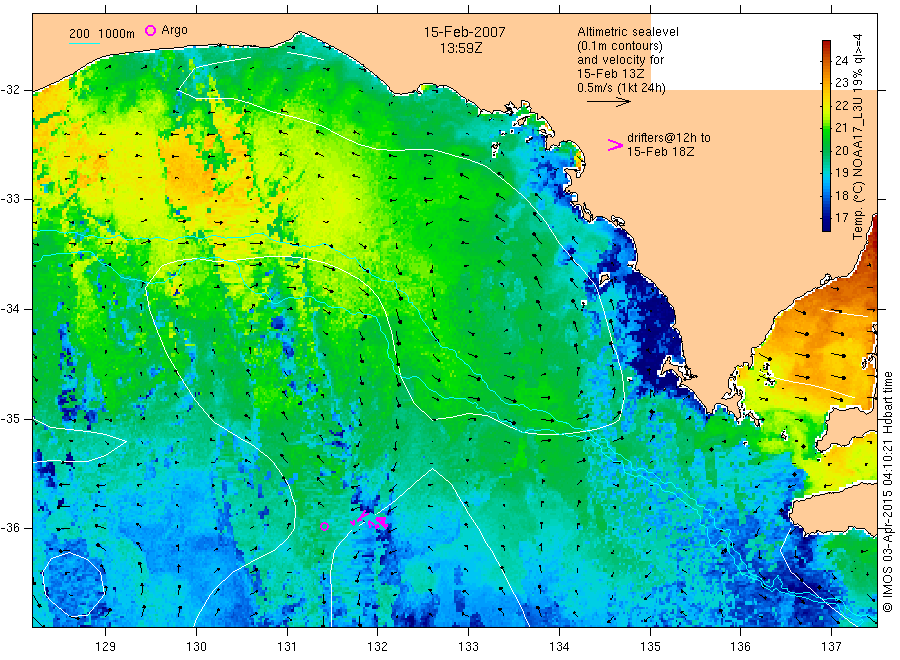
Task: Click the magenta drifter tracks near 132°E
Action: [x=369, y=519]
